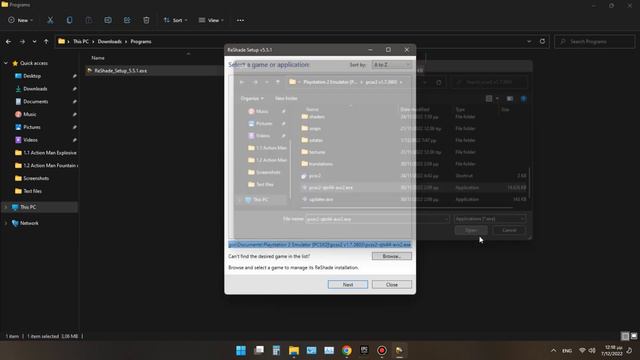
Task: Click Cancel in the file dialog
Action: tap(509, 230)
